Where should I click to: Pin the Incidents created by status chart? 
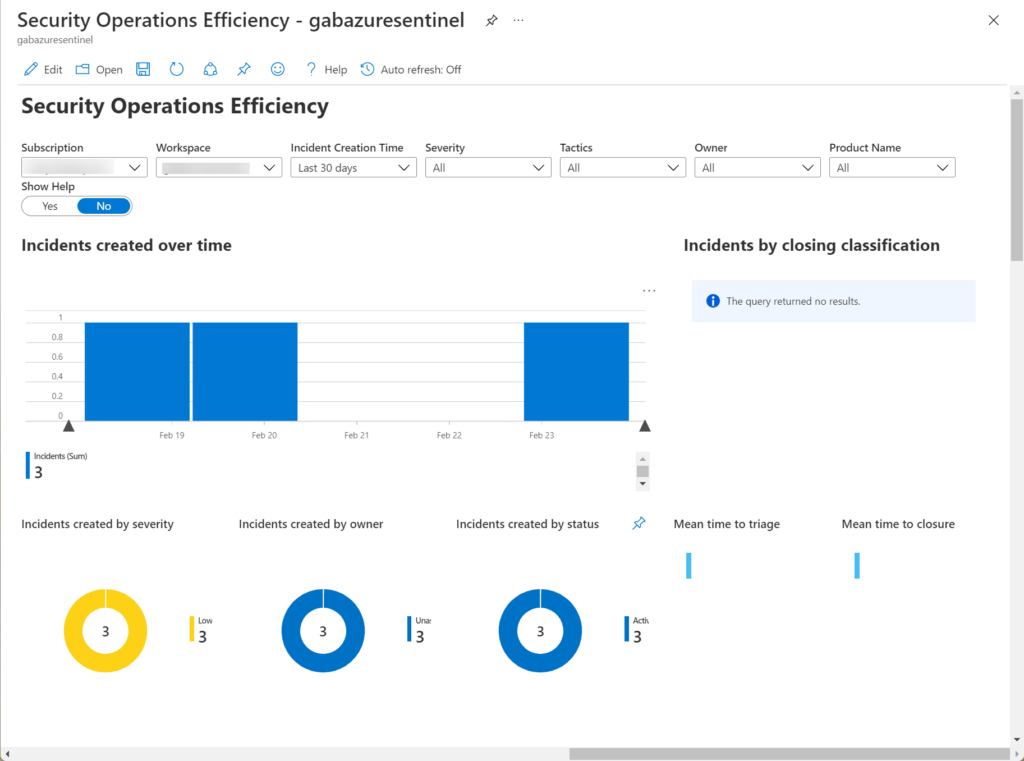(x=639, y=523)
